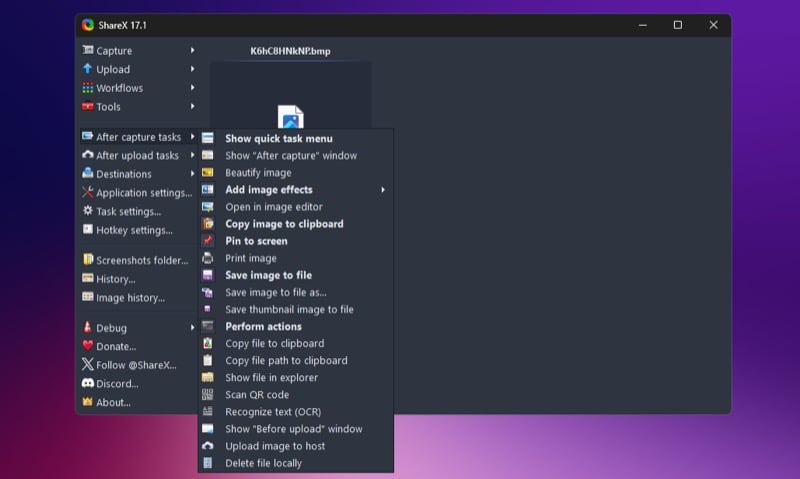Image resolution: width=800 pixels, height=479 pixels.
Task: Select Show "Before upload" window entry
Action: 295,428
